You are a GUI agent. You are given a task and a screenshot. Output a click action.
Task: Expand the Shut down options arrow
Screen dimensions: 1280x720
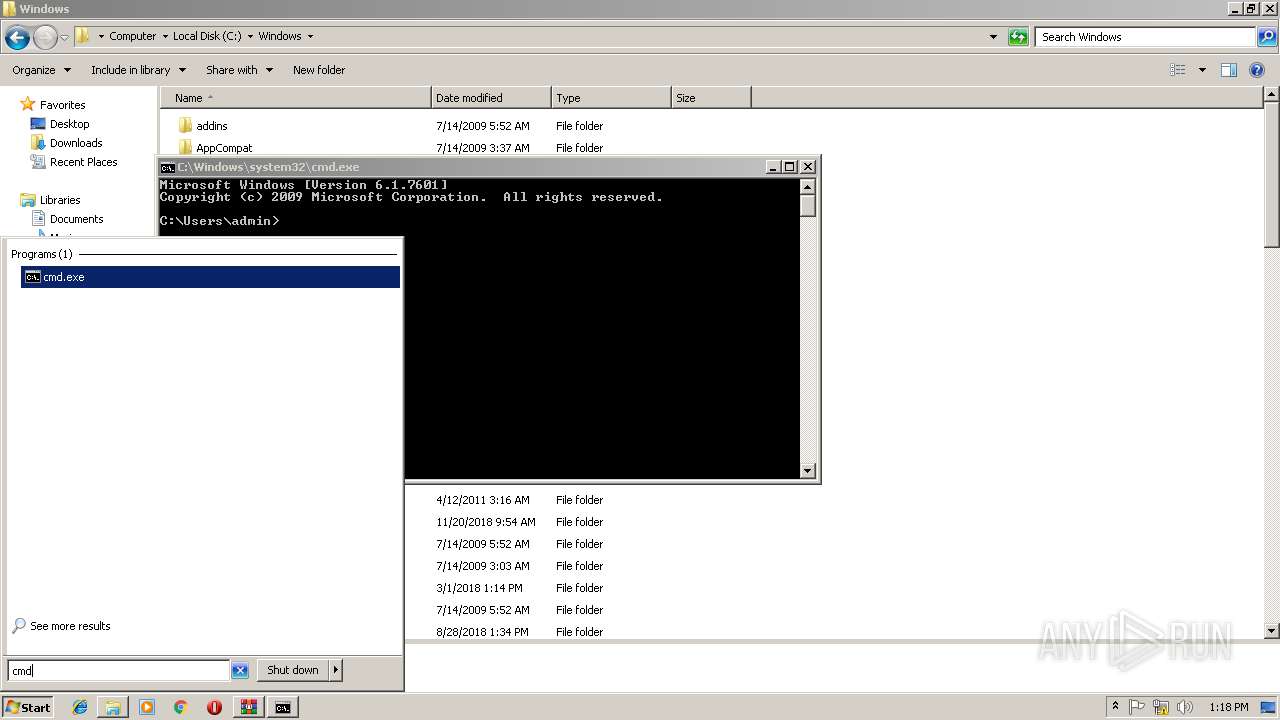tap(335, 670)
